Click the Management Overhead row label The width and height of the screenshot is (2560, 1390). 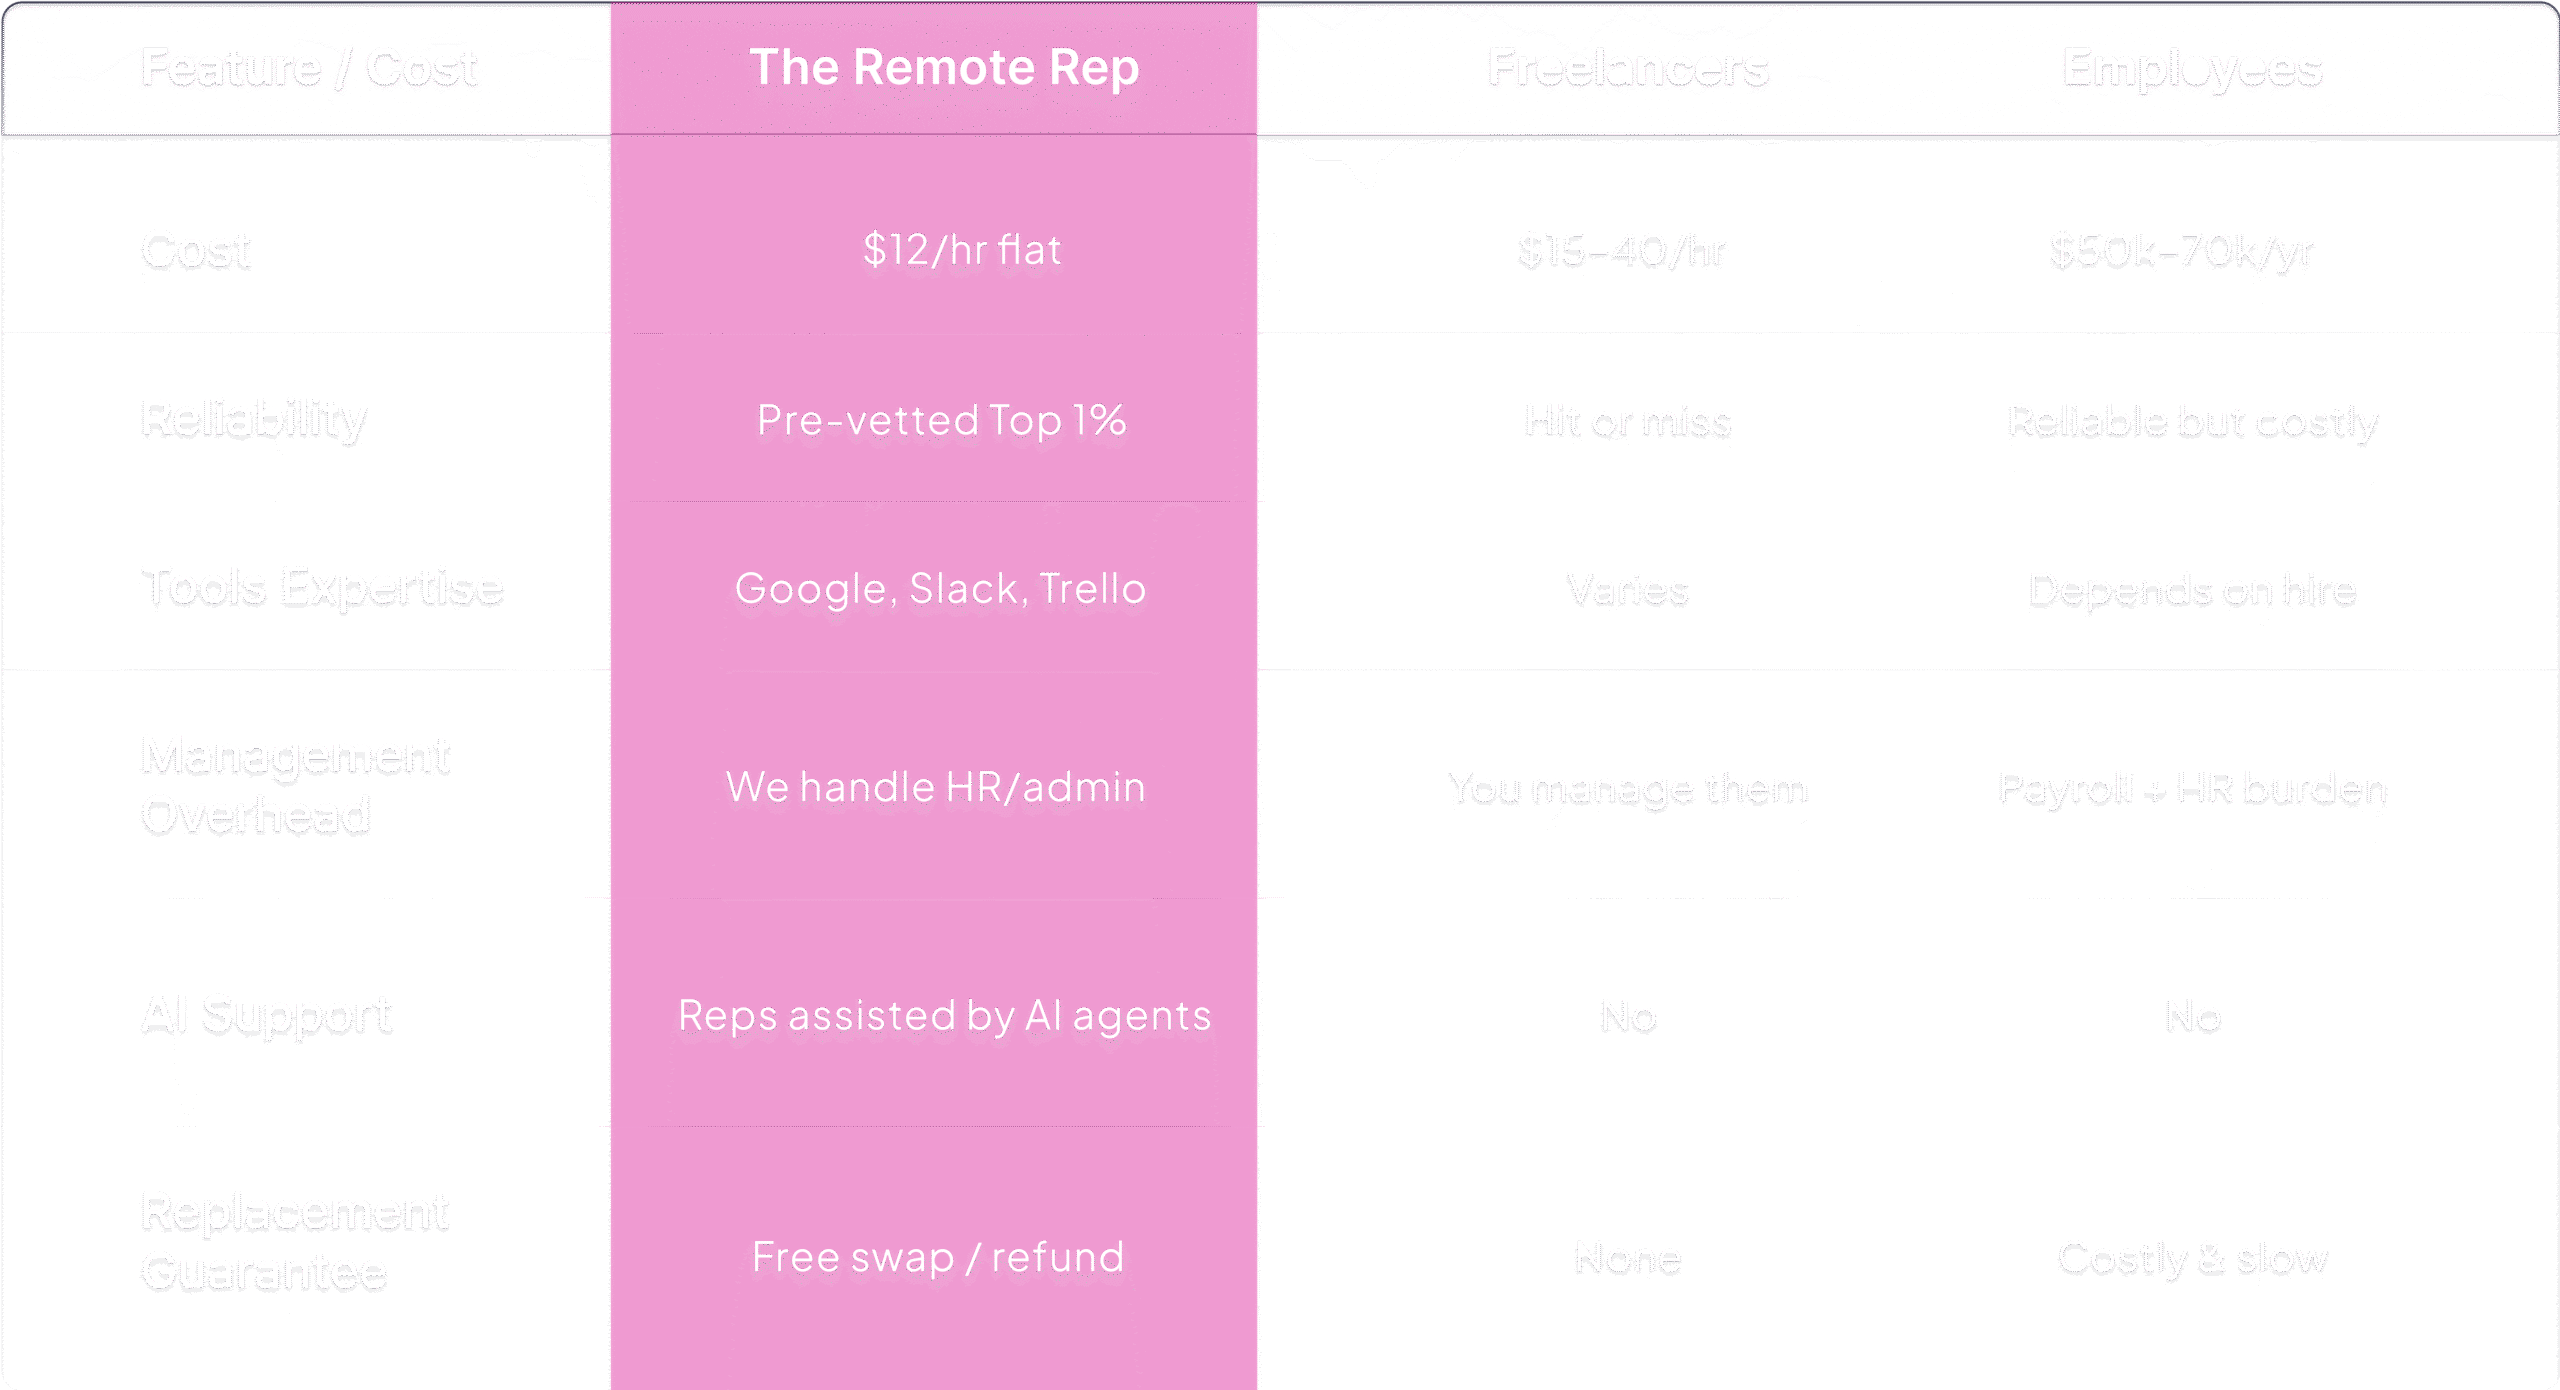(x=296, y=786)
